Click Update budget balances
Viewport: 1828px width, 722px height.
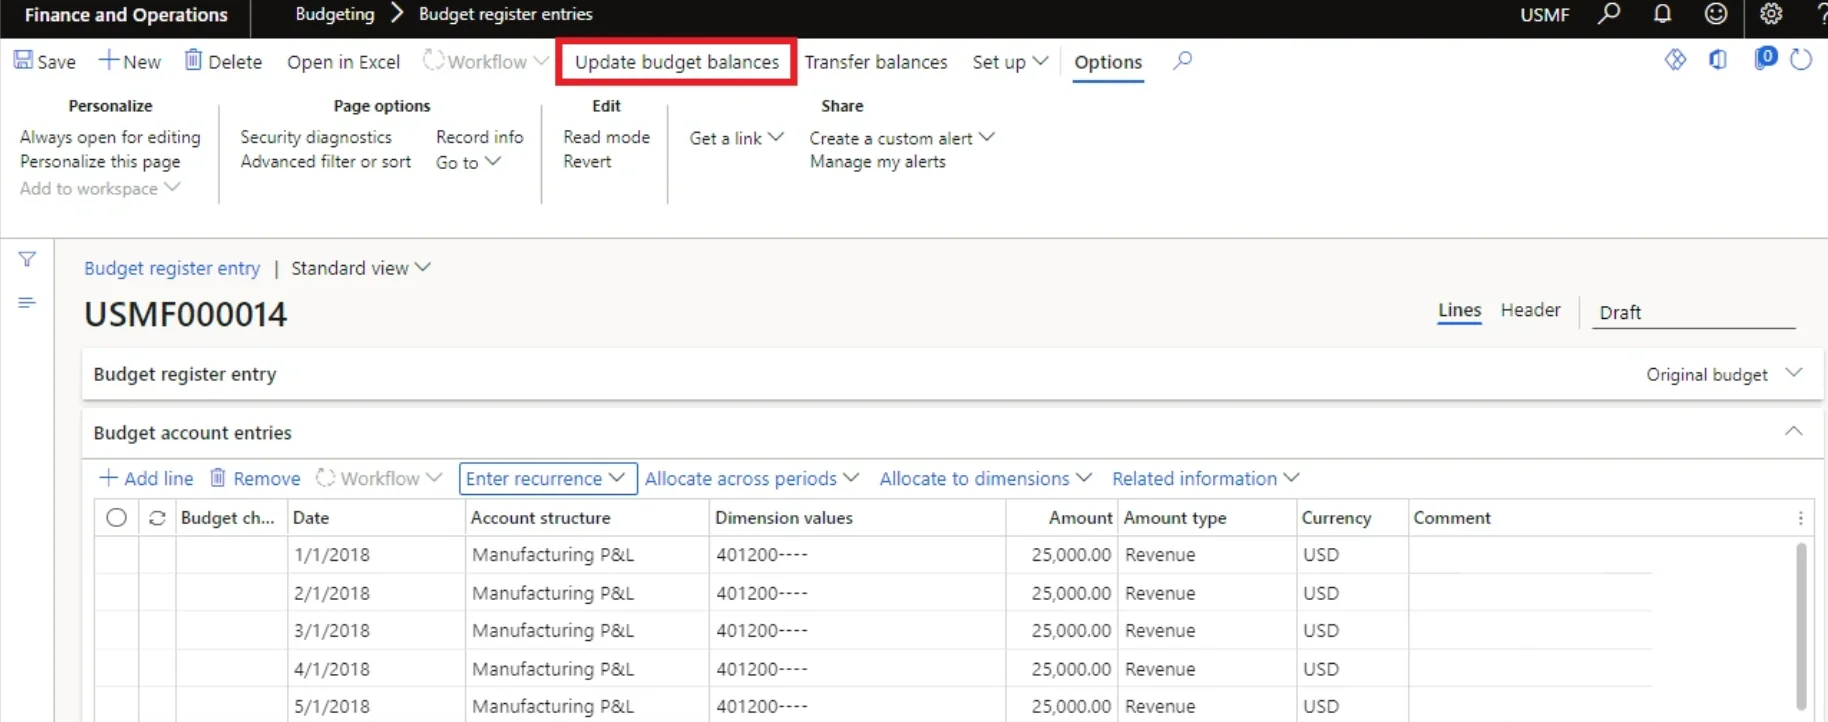click(x=676, y=62)
